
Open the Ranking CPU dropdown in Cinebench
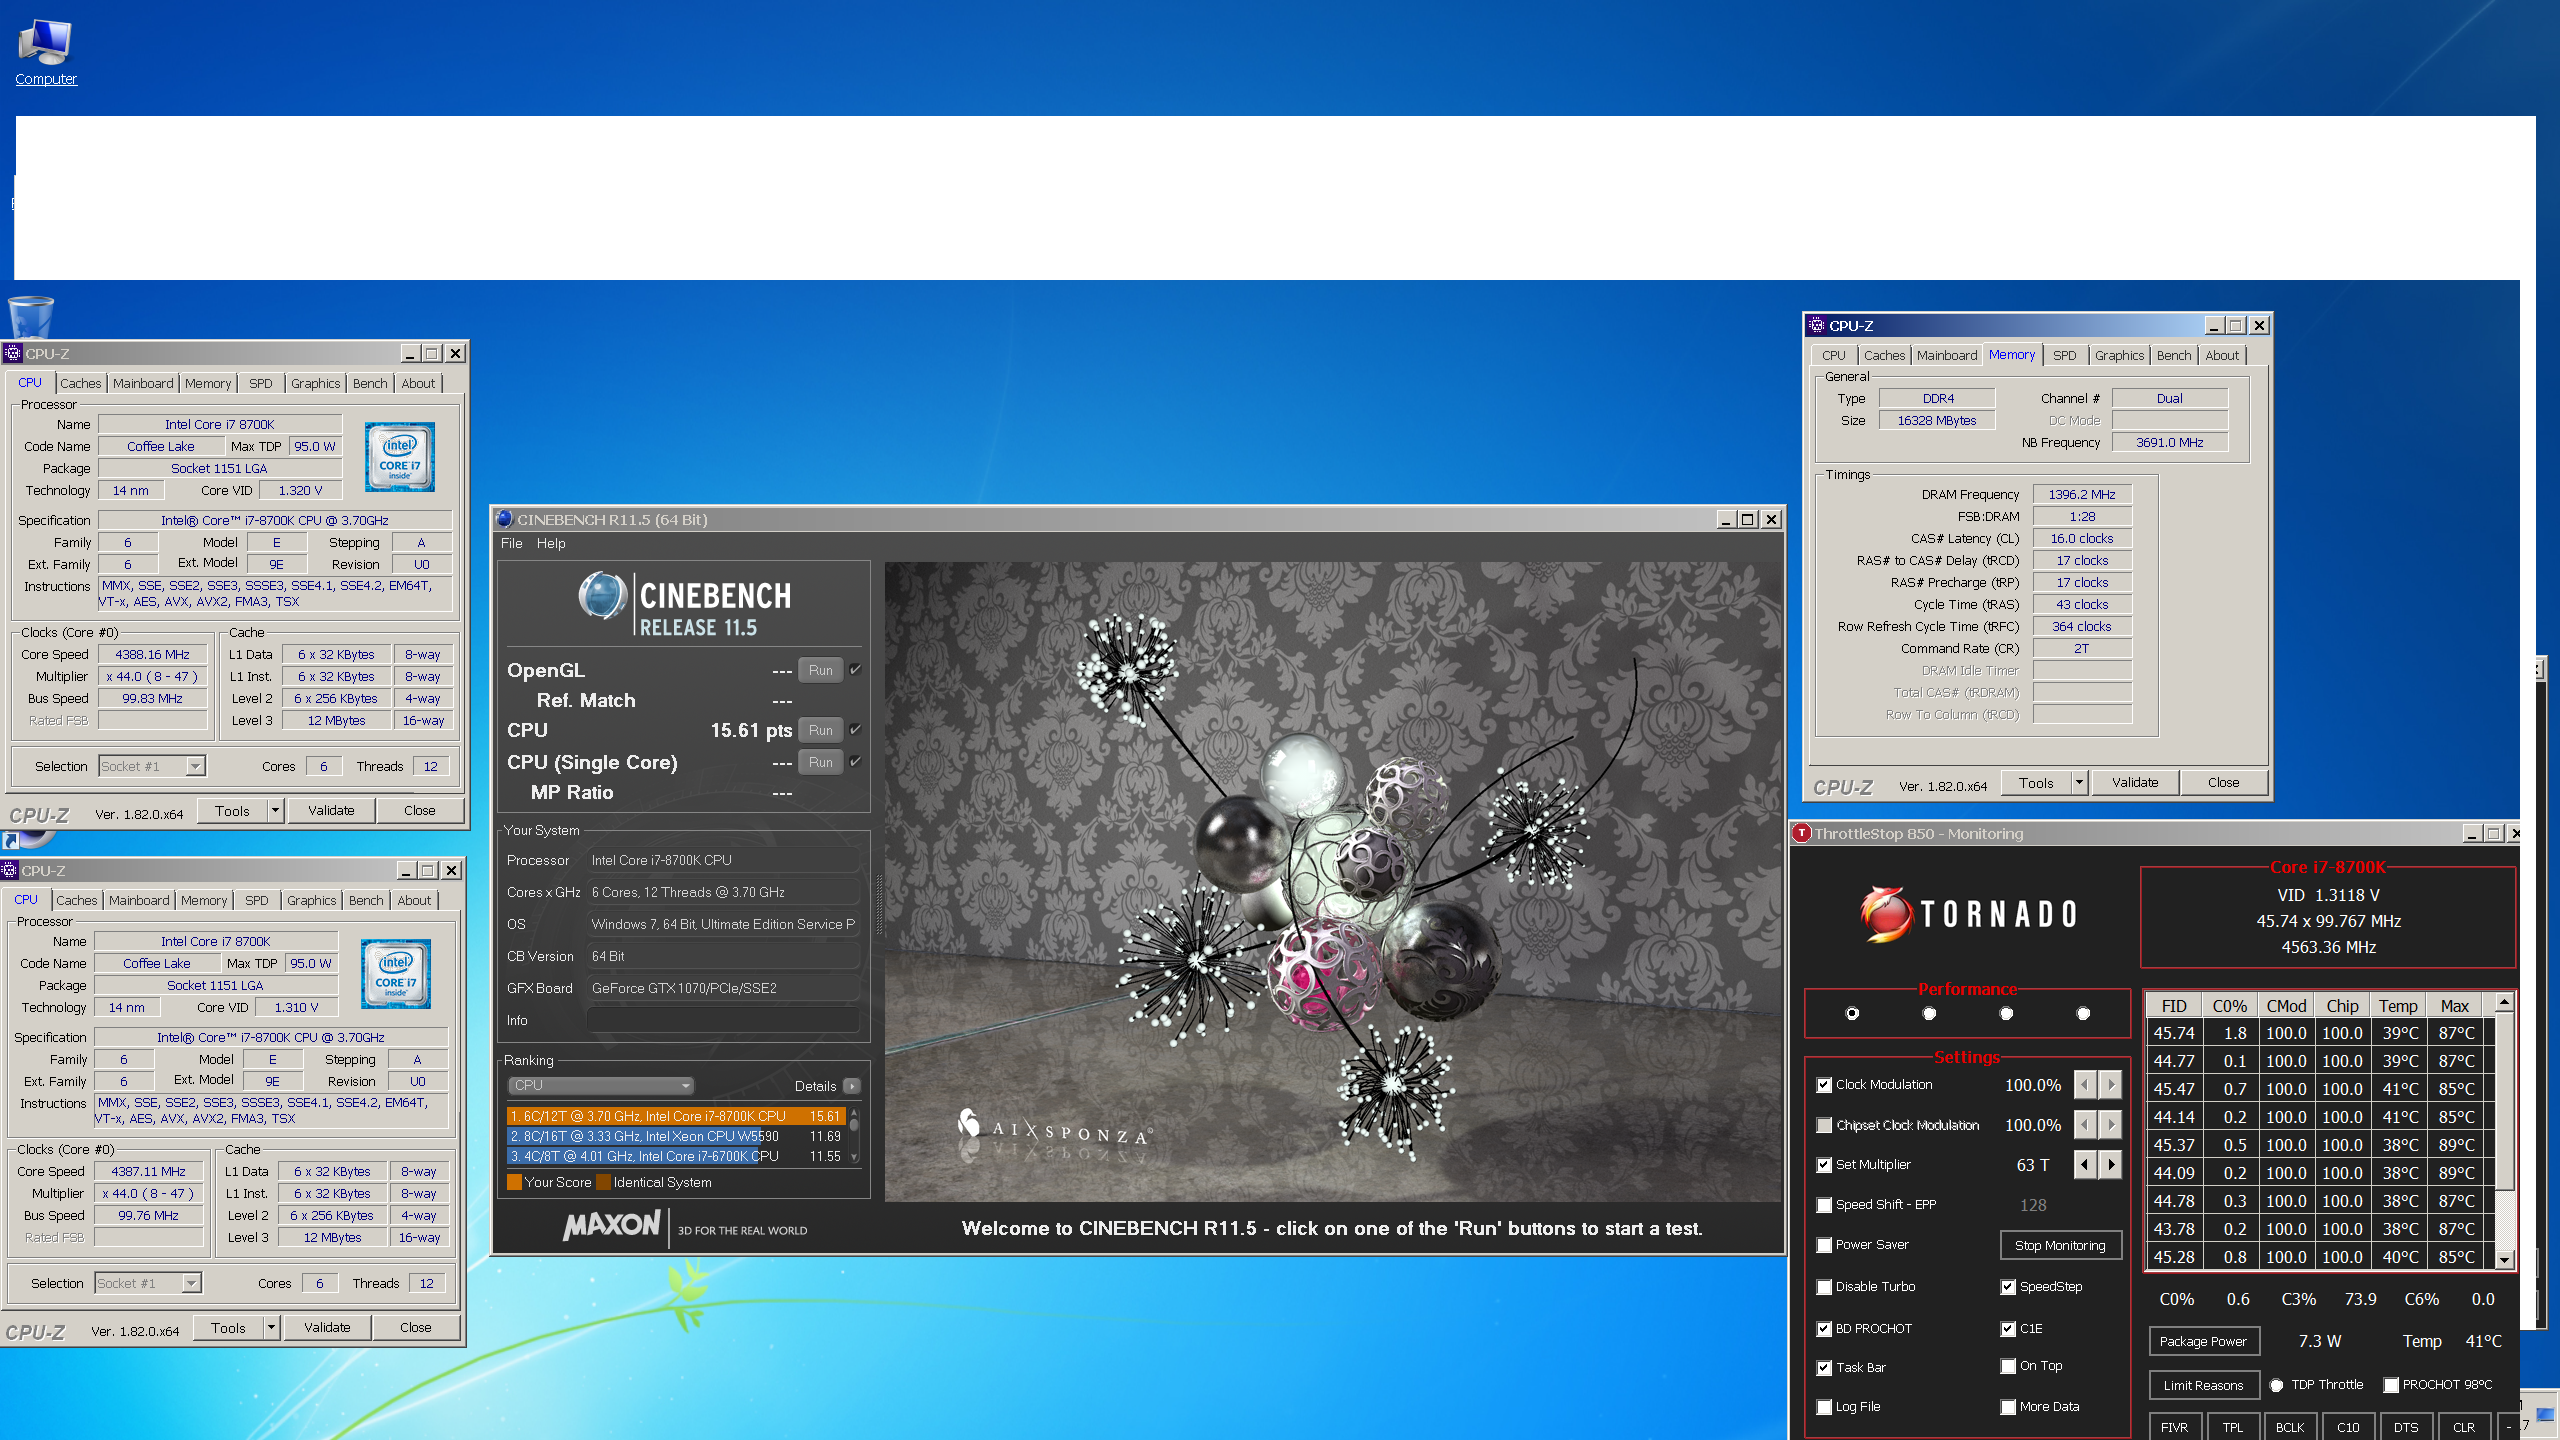tap(601, 1086)
